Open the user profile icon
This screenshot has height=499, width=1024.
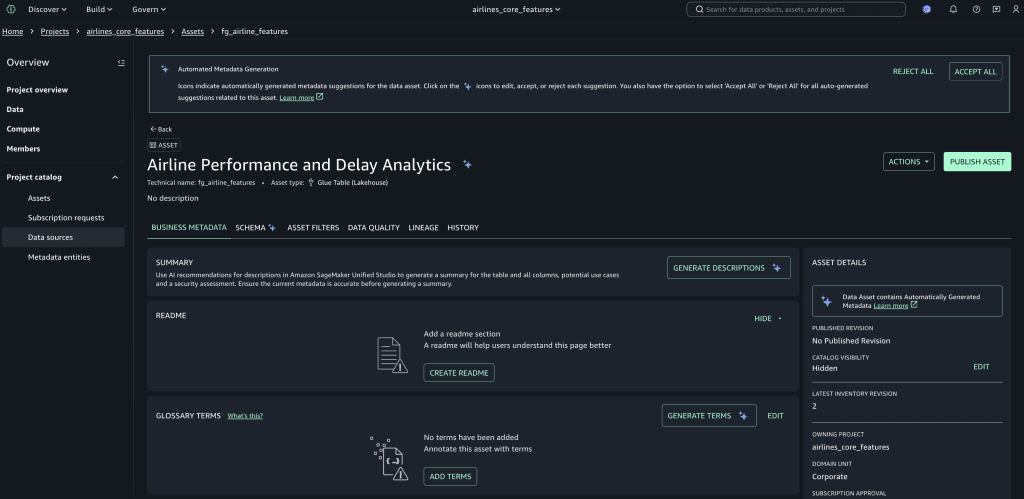1016,9
